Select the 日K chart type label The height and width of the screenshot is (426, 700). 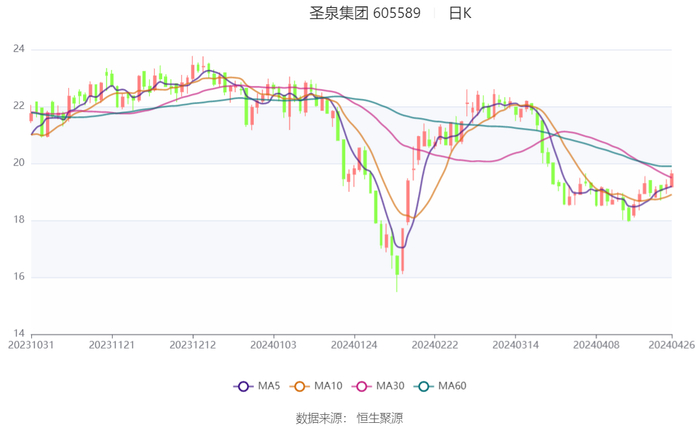pyautogui.click(x=460, y=14)
